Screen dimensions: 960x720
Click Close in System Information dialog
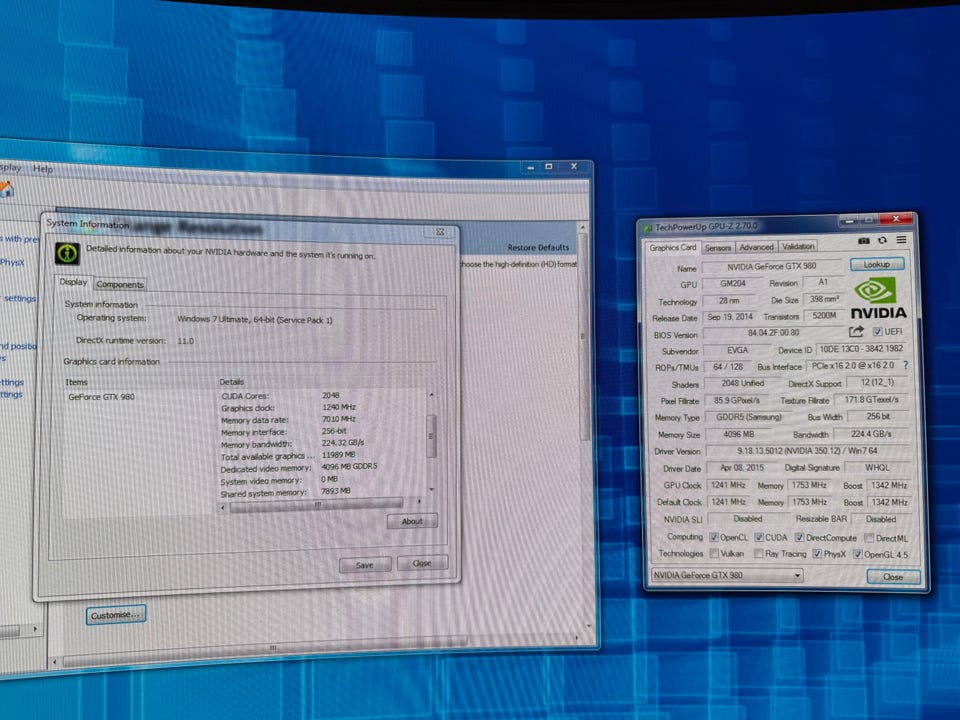coord(422,563)
